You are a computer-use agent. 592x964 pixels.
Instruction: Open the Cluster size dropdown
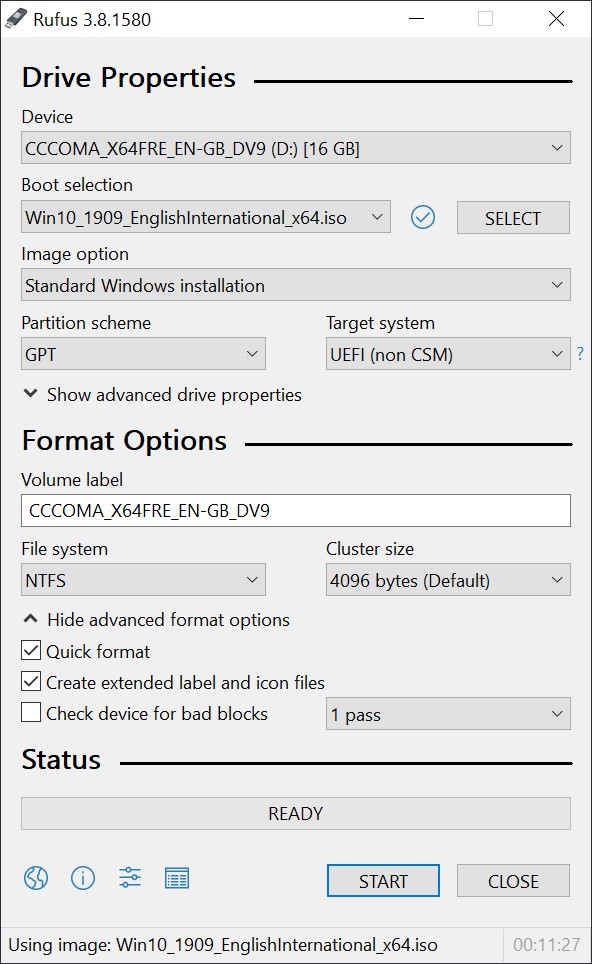pyautogui.click(x=448, y=580)
